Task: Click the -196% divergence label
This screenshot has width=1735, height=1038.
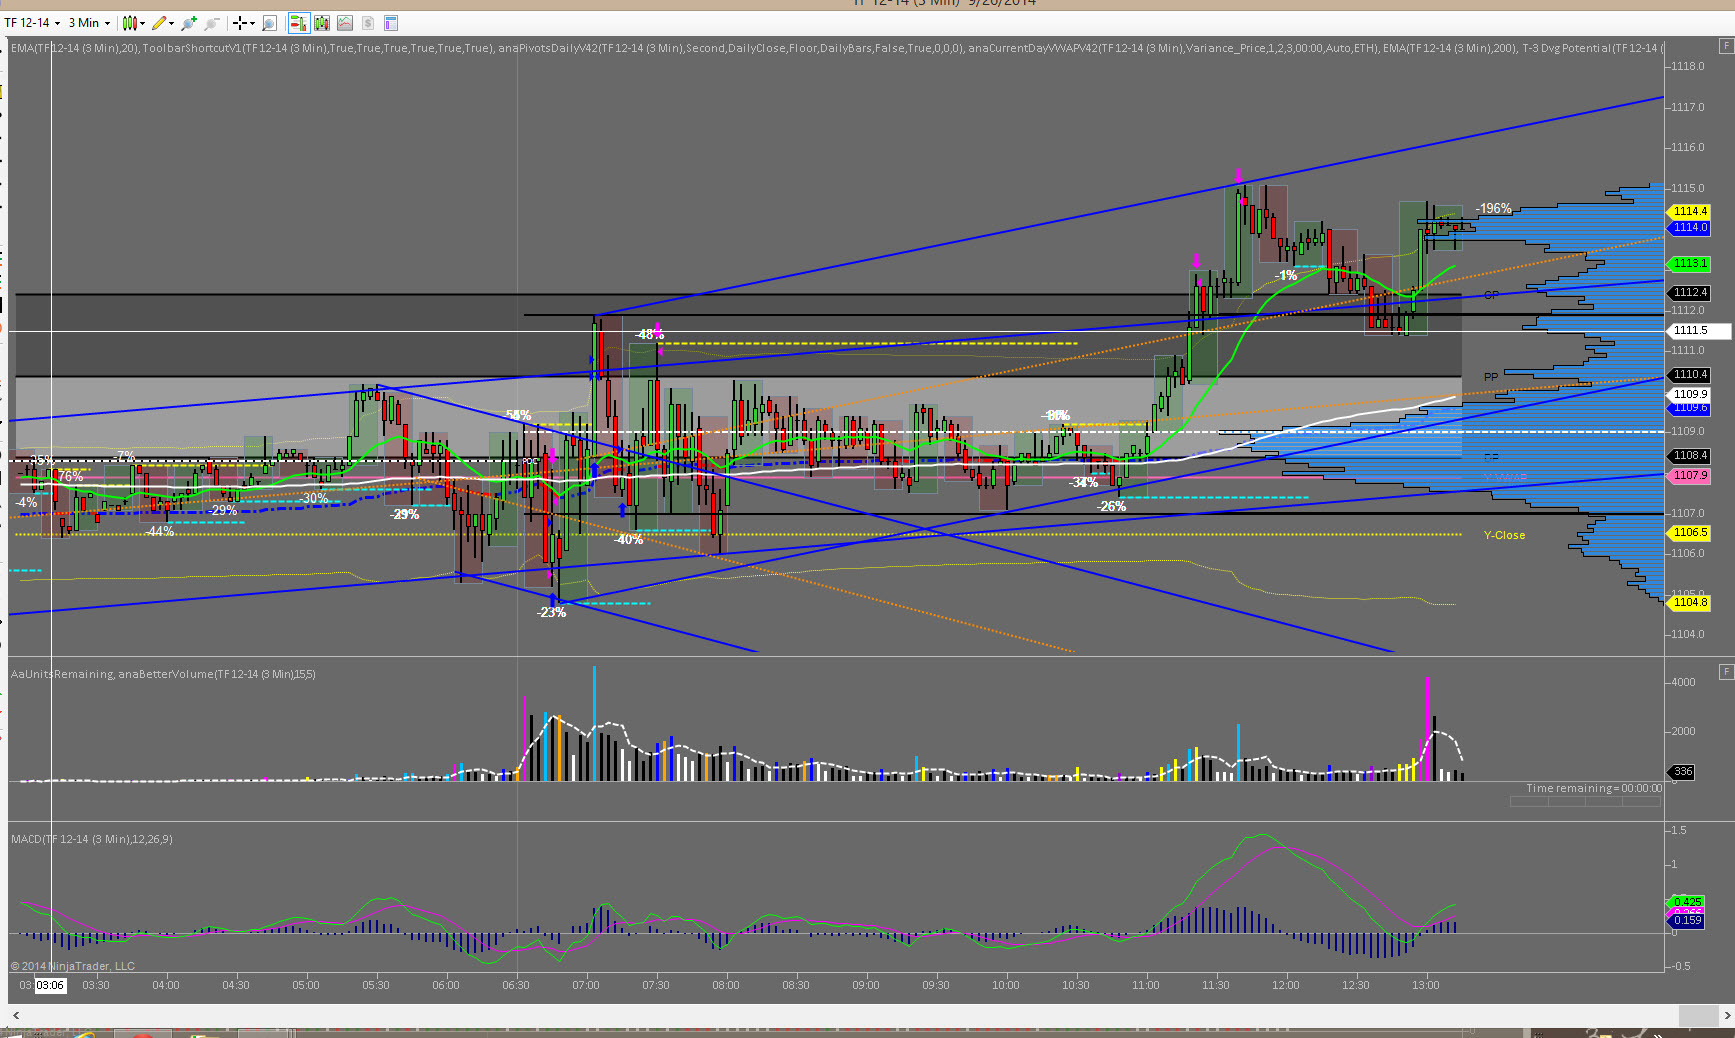Action: pos(1494,208)
